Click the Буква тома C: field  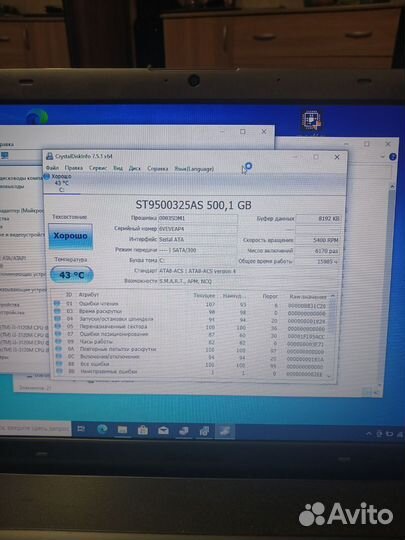pos(198,260)
